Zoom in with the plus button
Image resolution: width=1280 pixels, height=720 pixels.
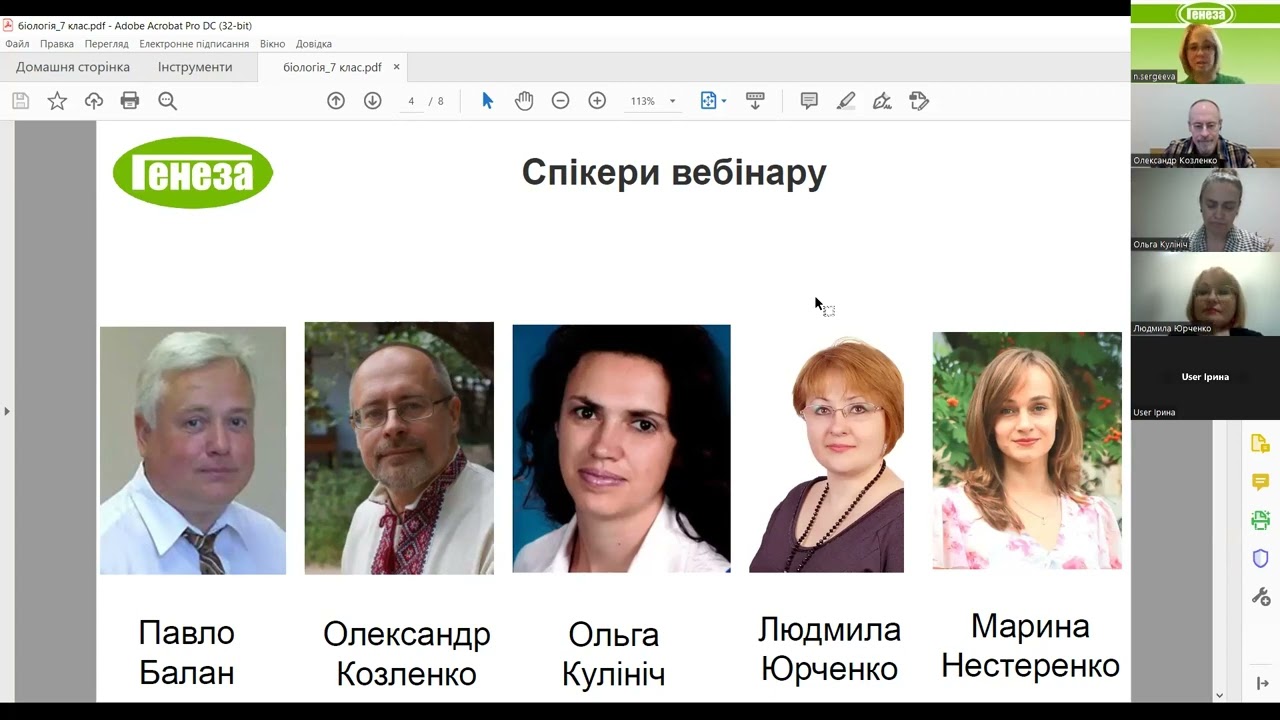click(597, 101)
